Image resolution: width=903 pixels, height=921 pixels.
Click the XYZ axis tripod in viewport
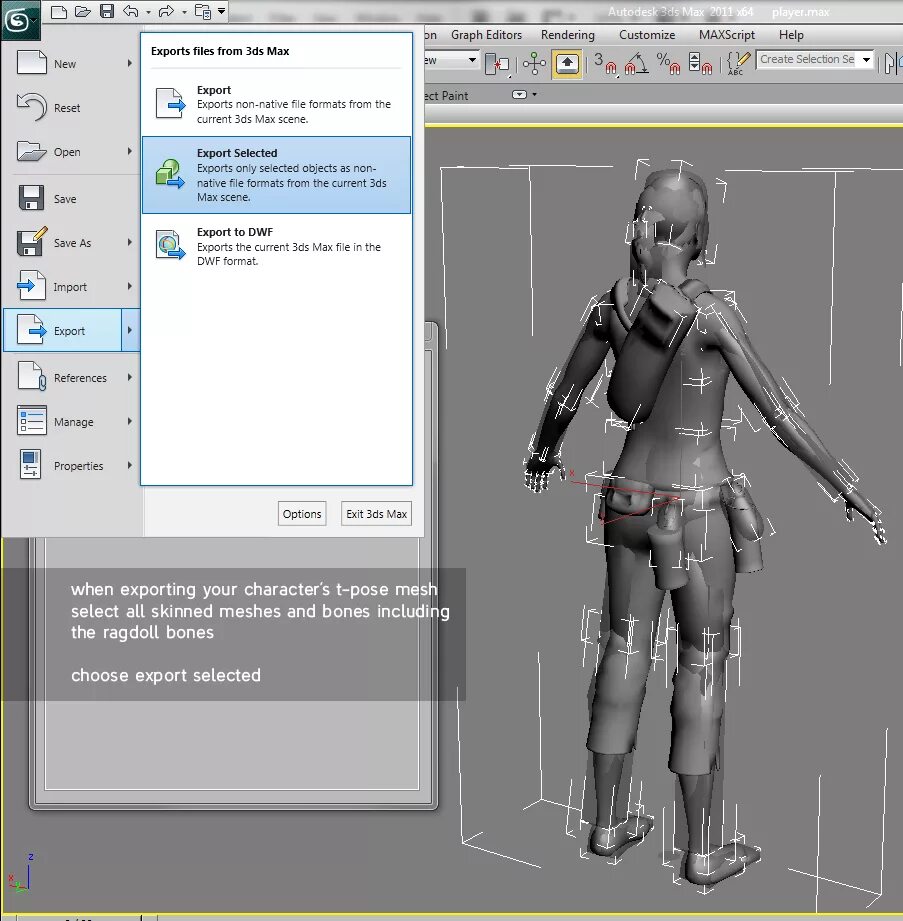pos(20,873)
